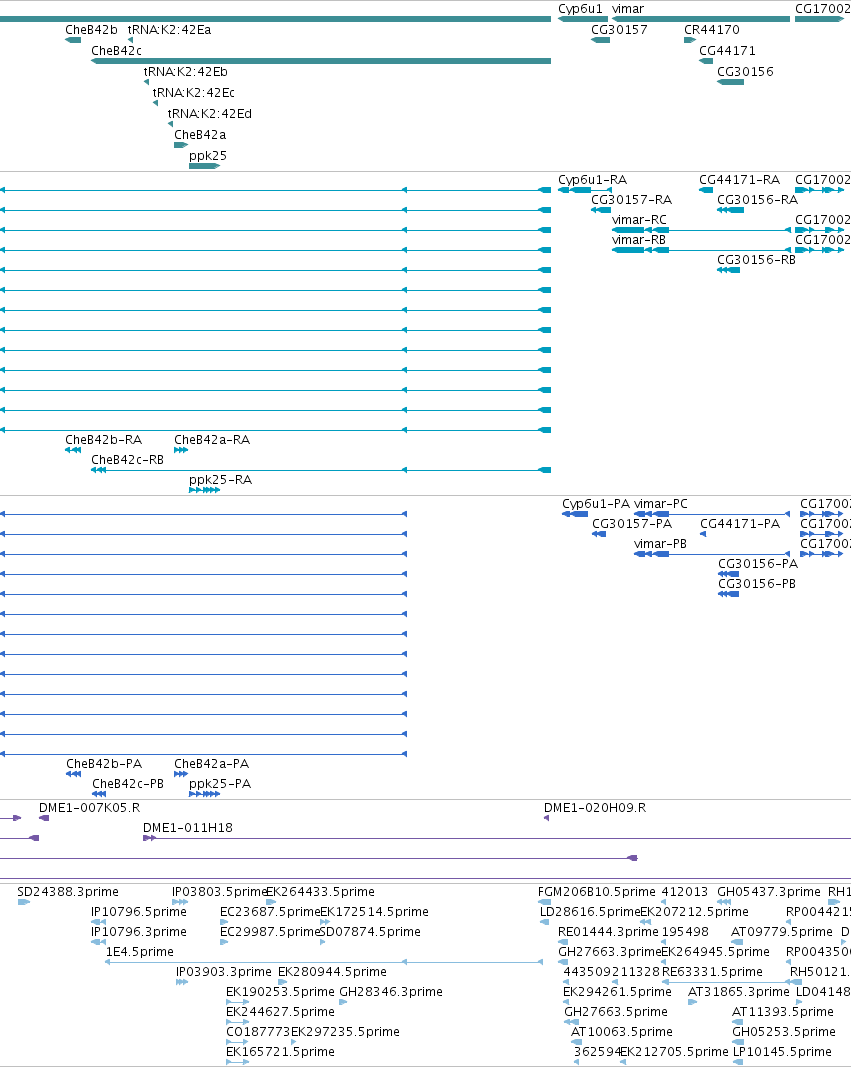
Task: Open the tRNA:K2:42Ed gene label
Action: (x=210, y=114)
